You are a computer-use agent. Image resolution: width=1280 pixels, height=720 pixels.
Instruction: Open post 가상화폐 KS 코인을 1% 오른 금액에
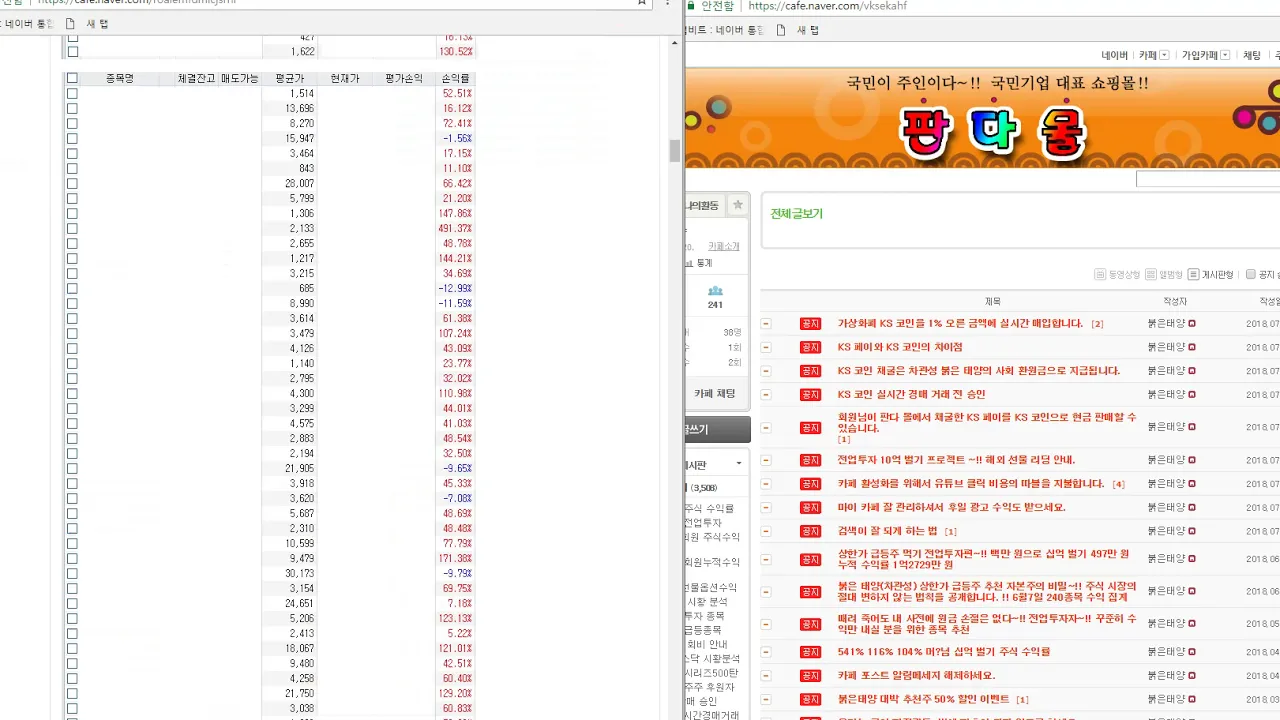click(x=960, y=324)
